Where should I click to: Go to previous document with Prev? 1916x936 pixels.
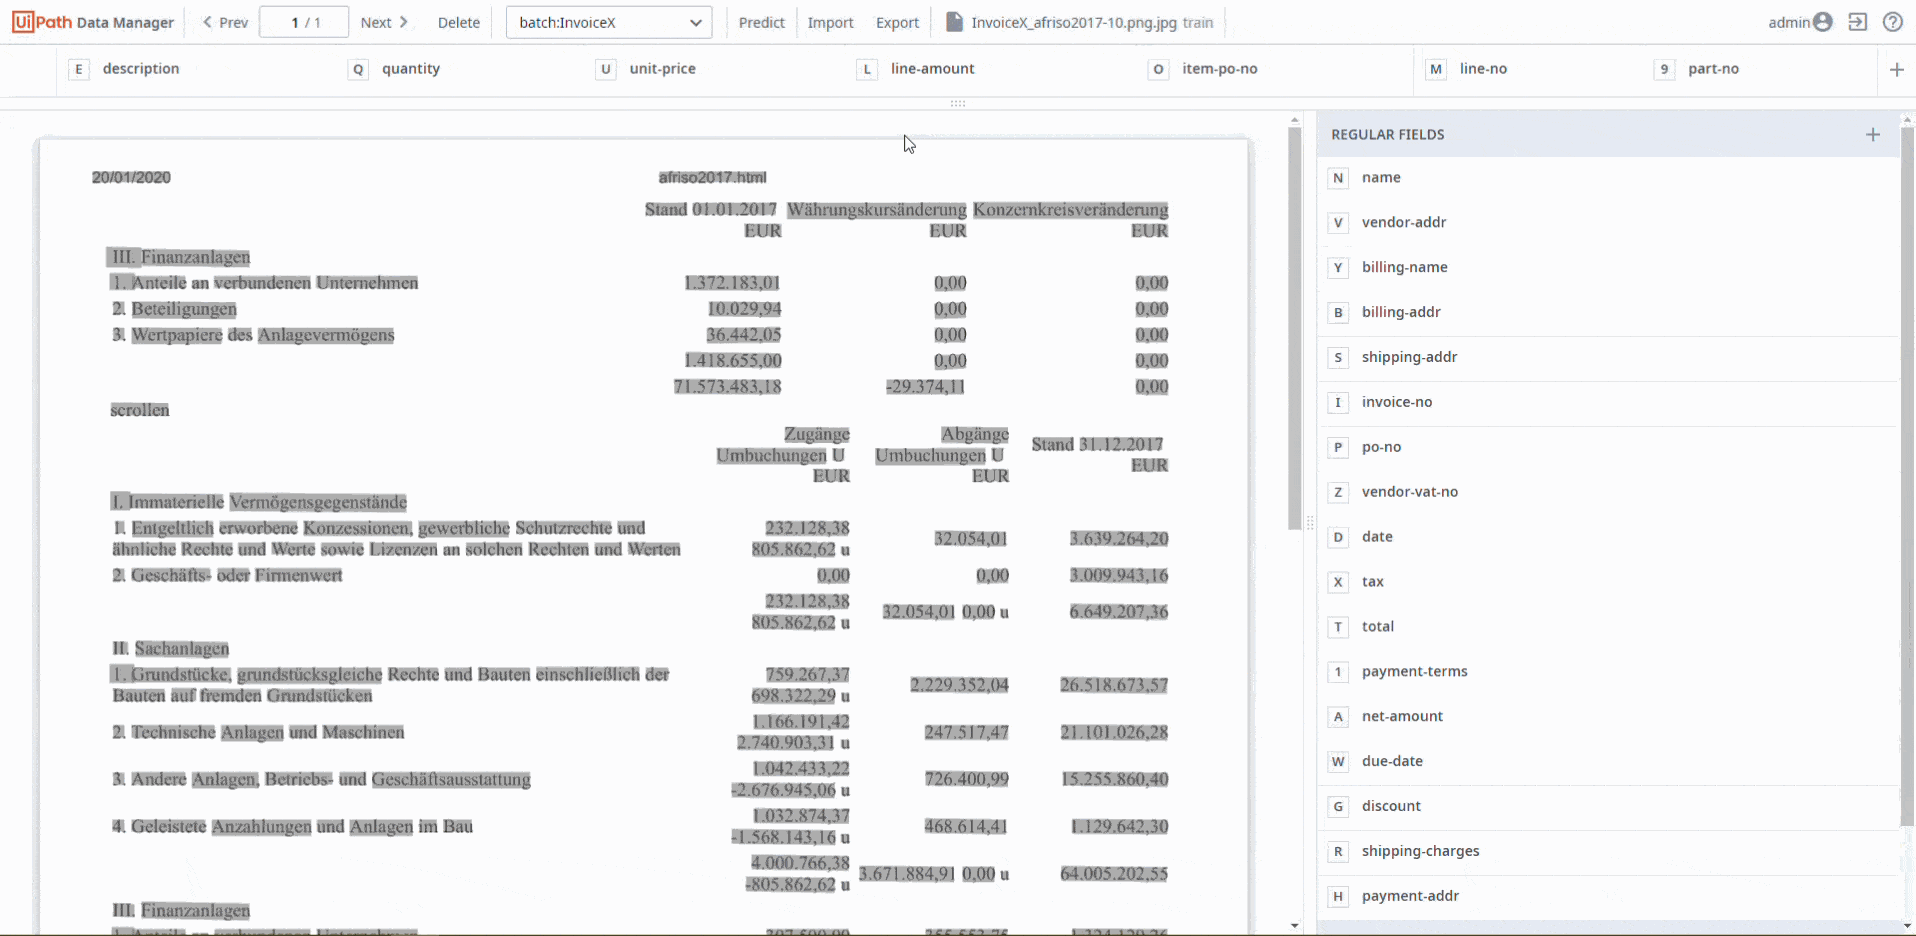click(225, 22)
